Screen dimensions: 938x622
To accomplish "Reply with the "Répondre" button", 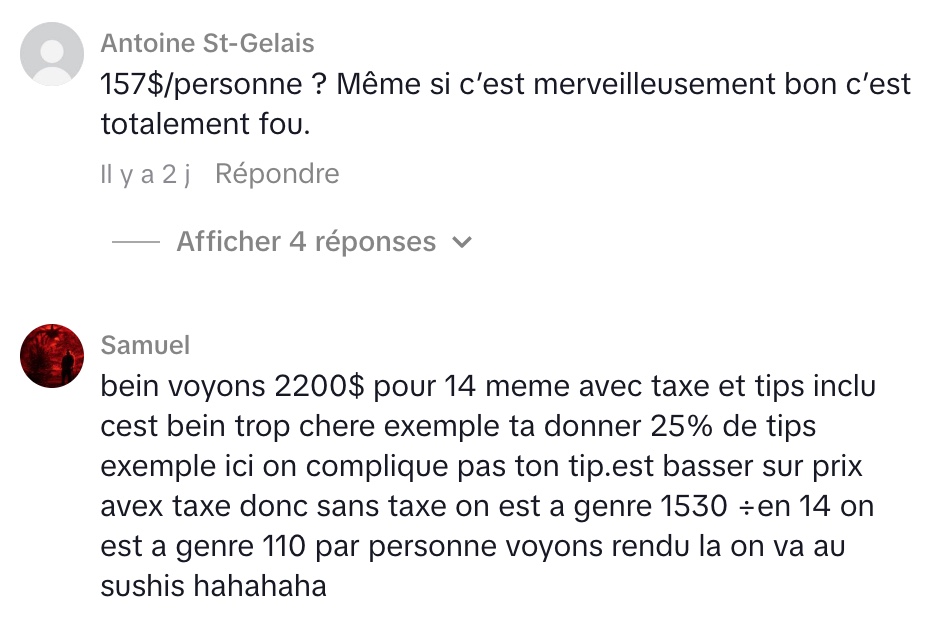I will [277, 174].
